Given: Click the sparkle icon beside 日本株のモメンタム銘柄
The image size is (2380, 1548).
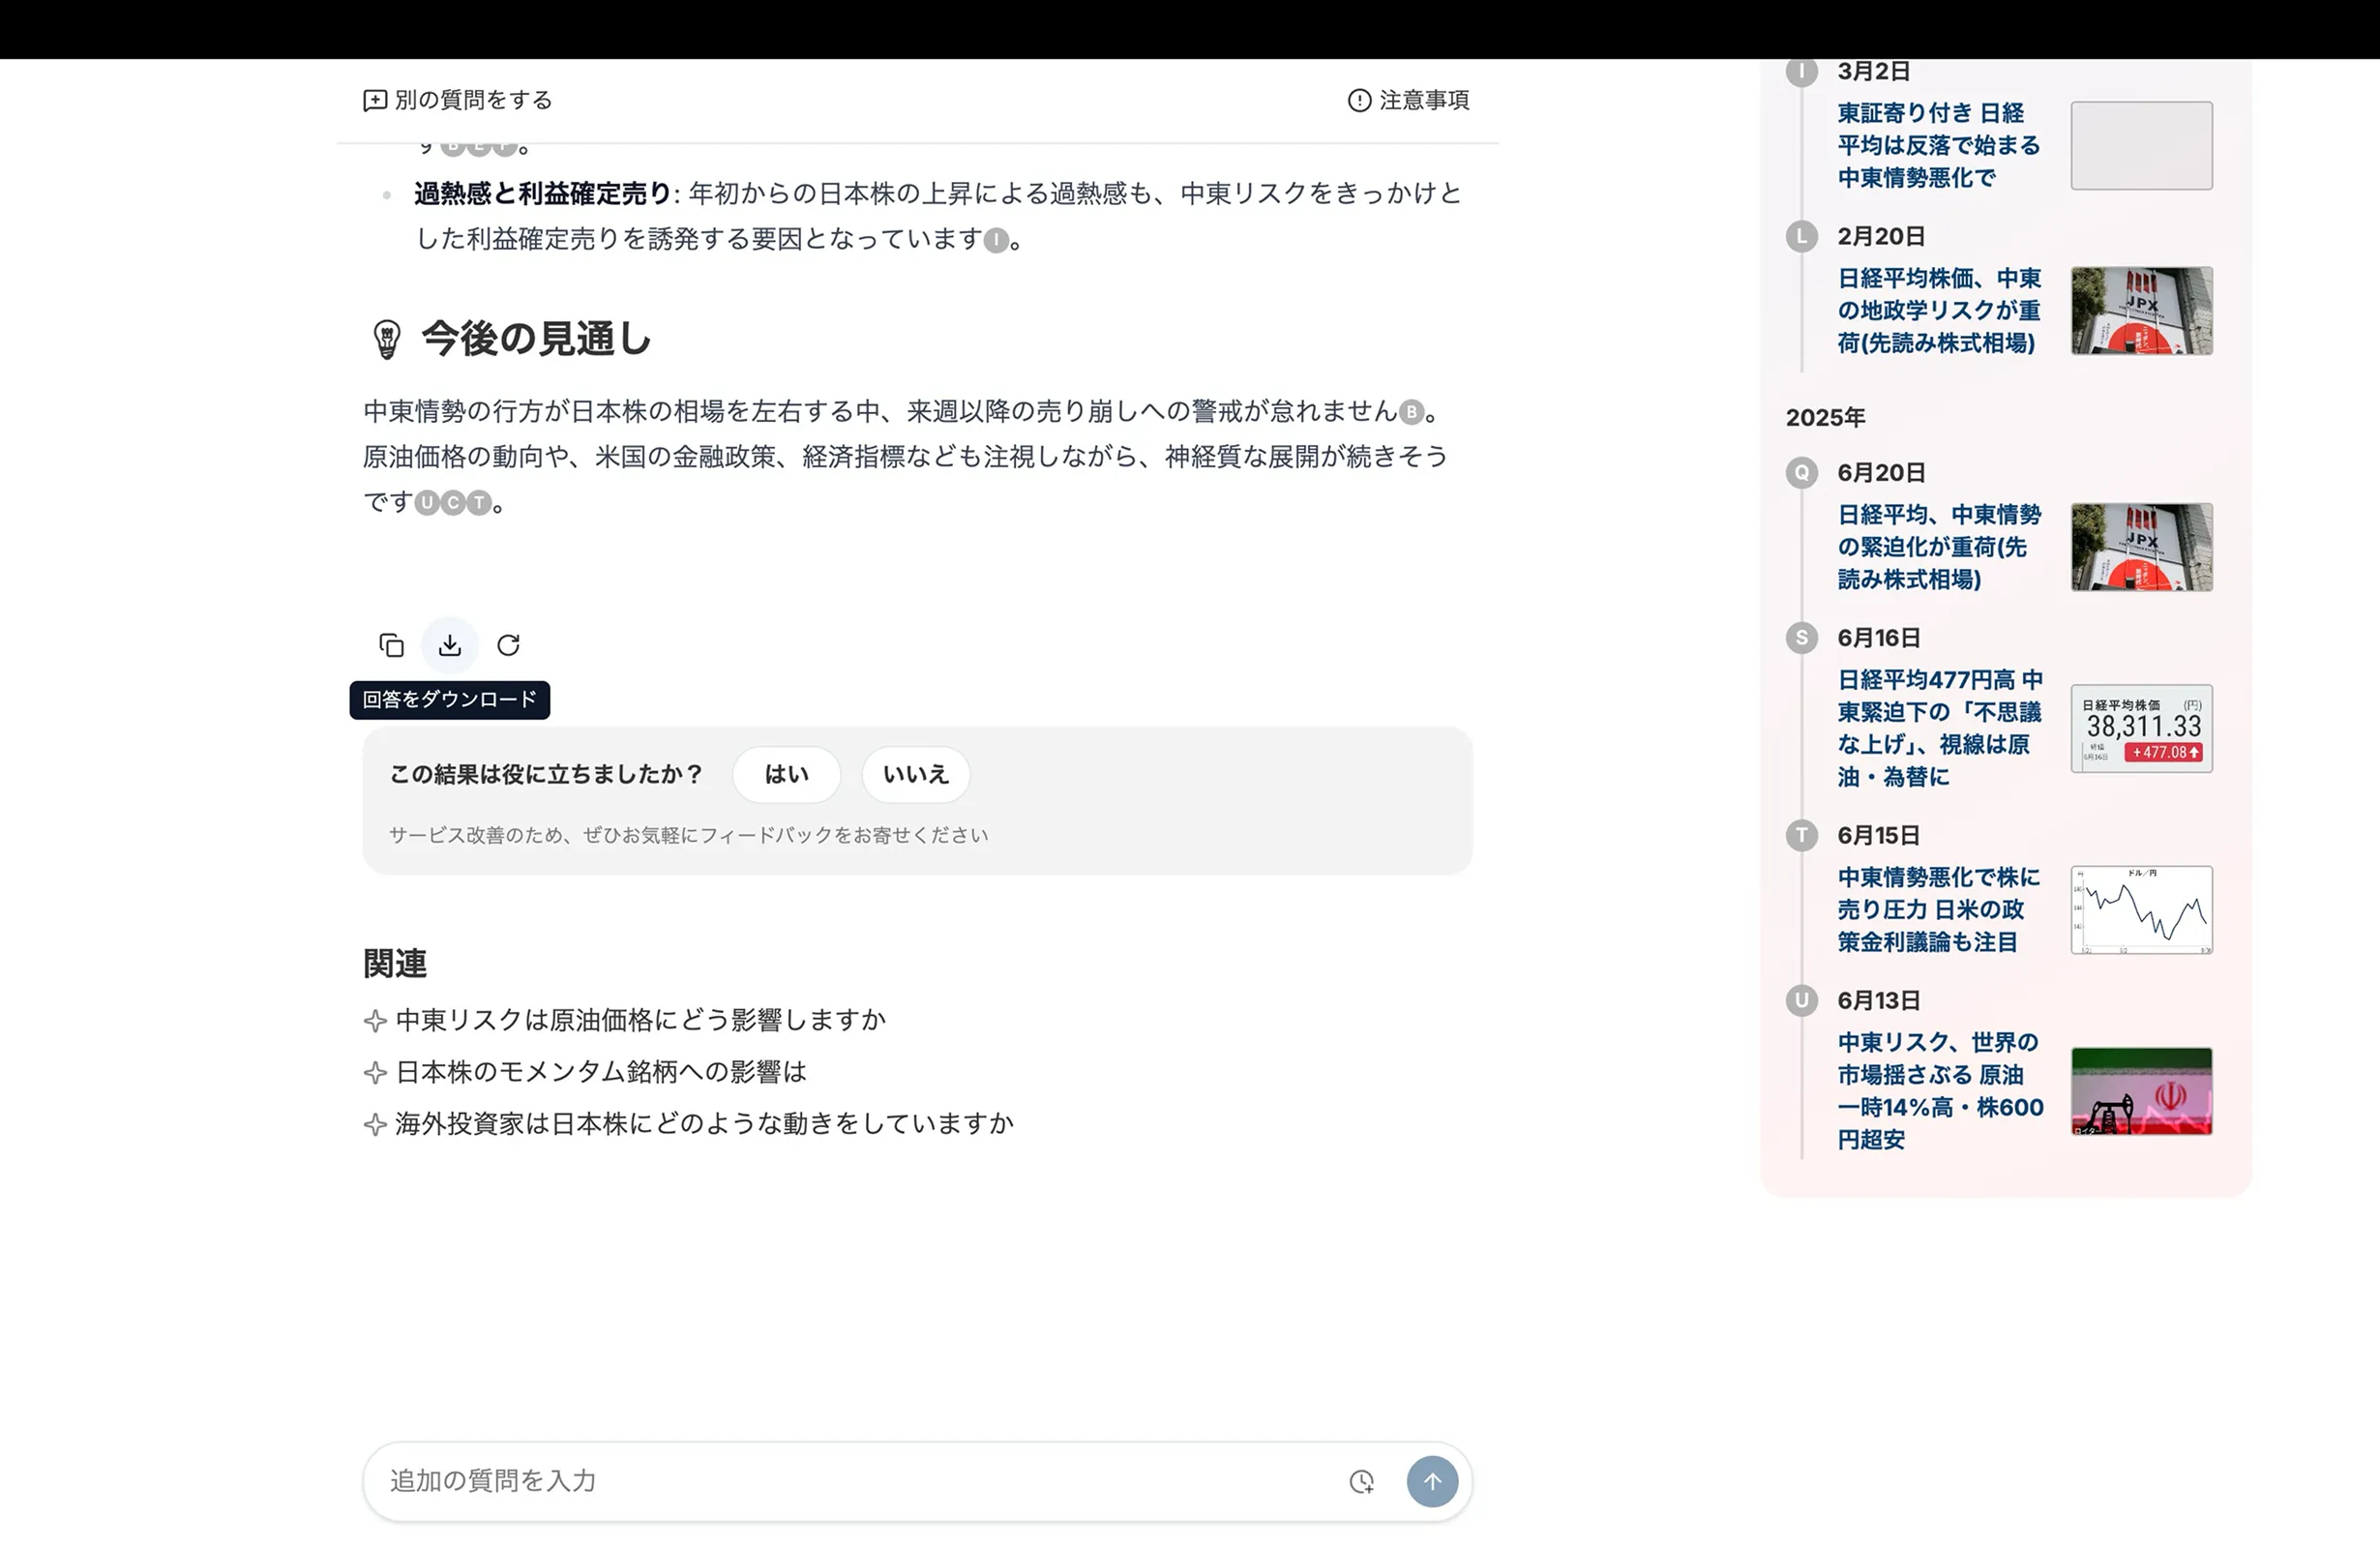Looking at the screenshot, I should click(x=375, y=1073).
